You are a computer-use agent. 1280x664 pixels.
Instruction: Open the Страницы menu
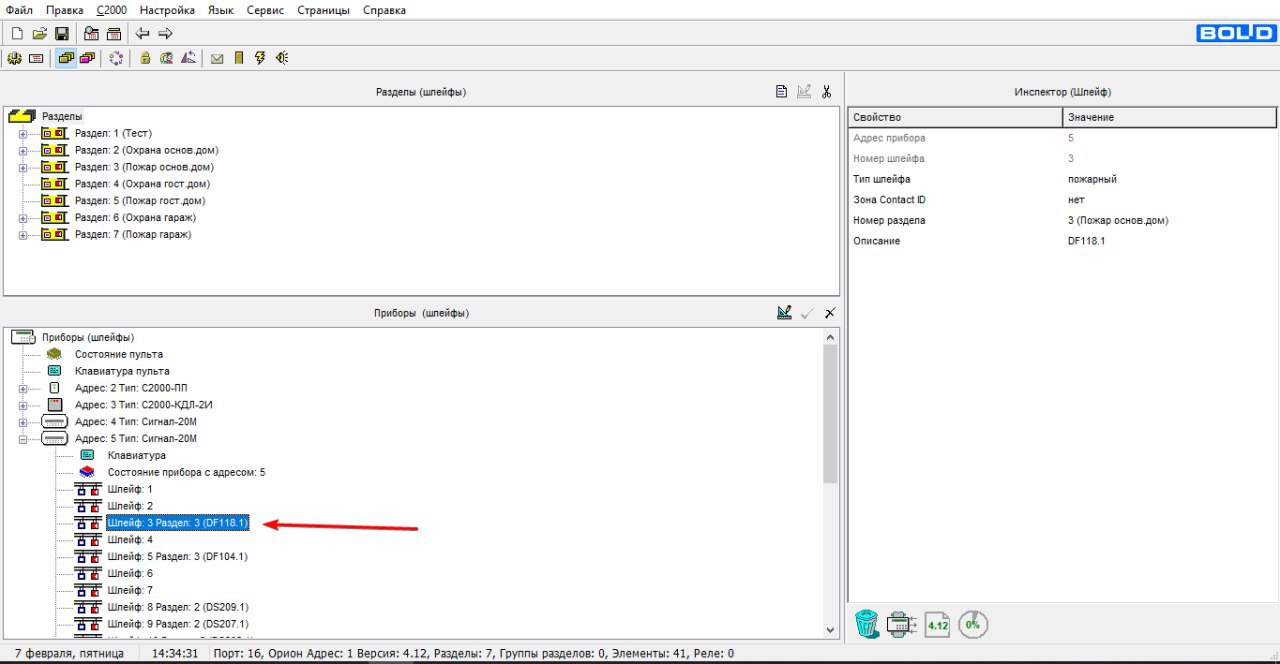click(324, 10)
